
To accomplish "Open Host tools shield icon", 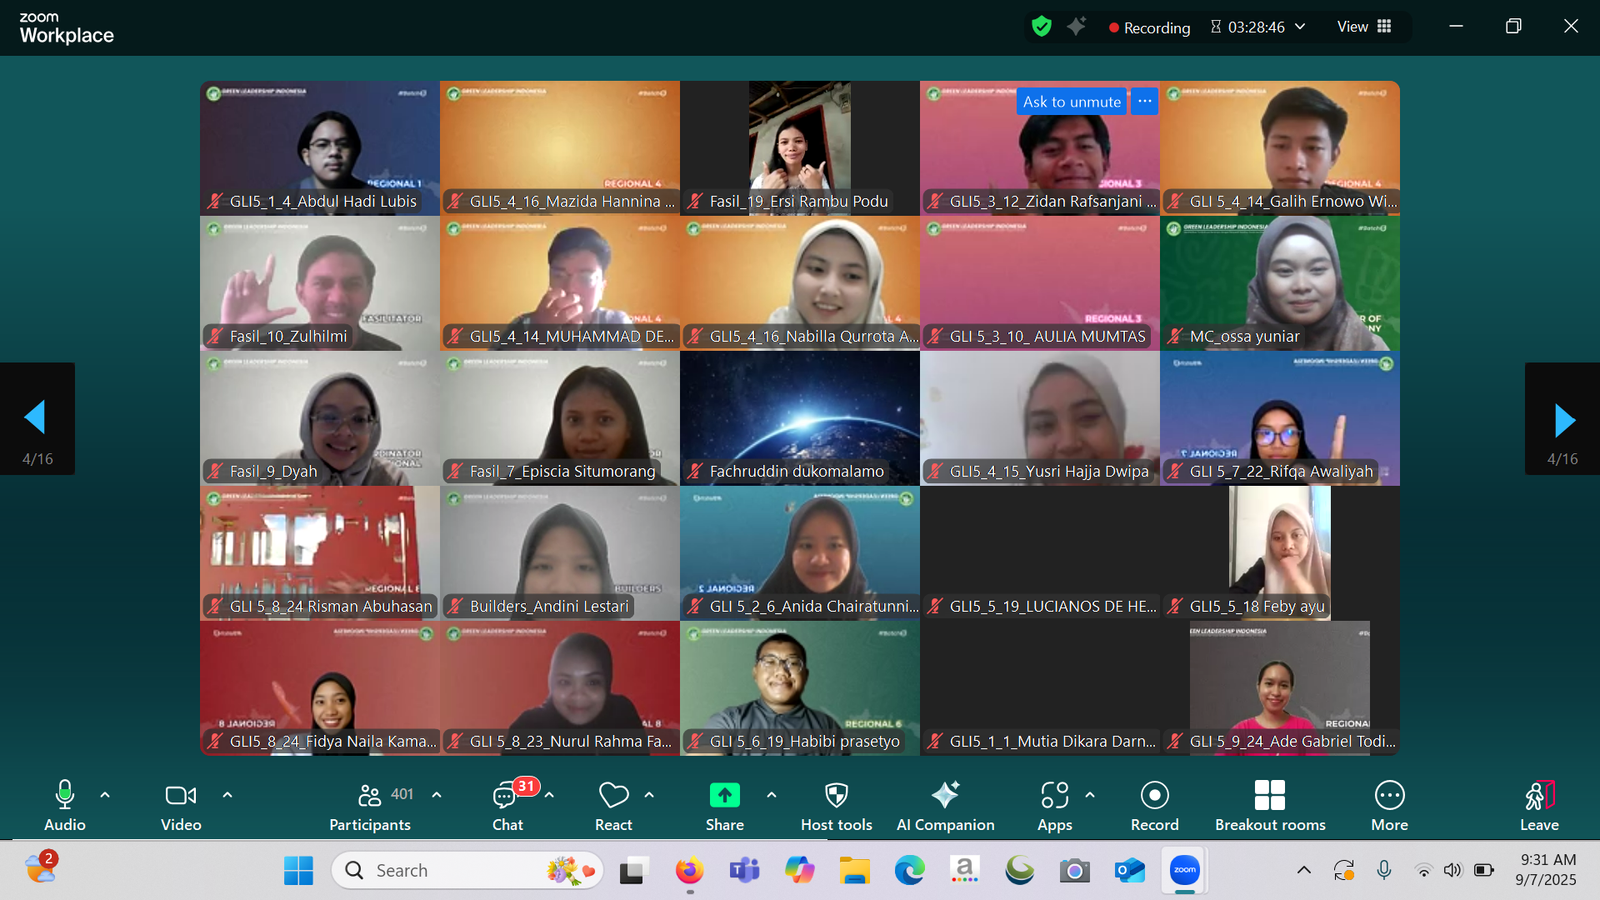I will [836, 796].
